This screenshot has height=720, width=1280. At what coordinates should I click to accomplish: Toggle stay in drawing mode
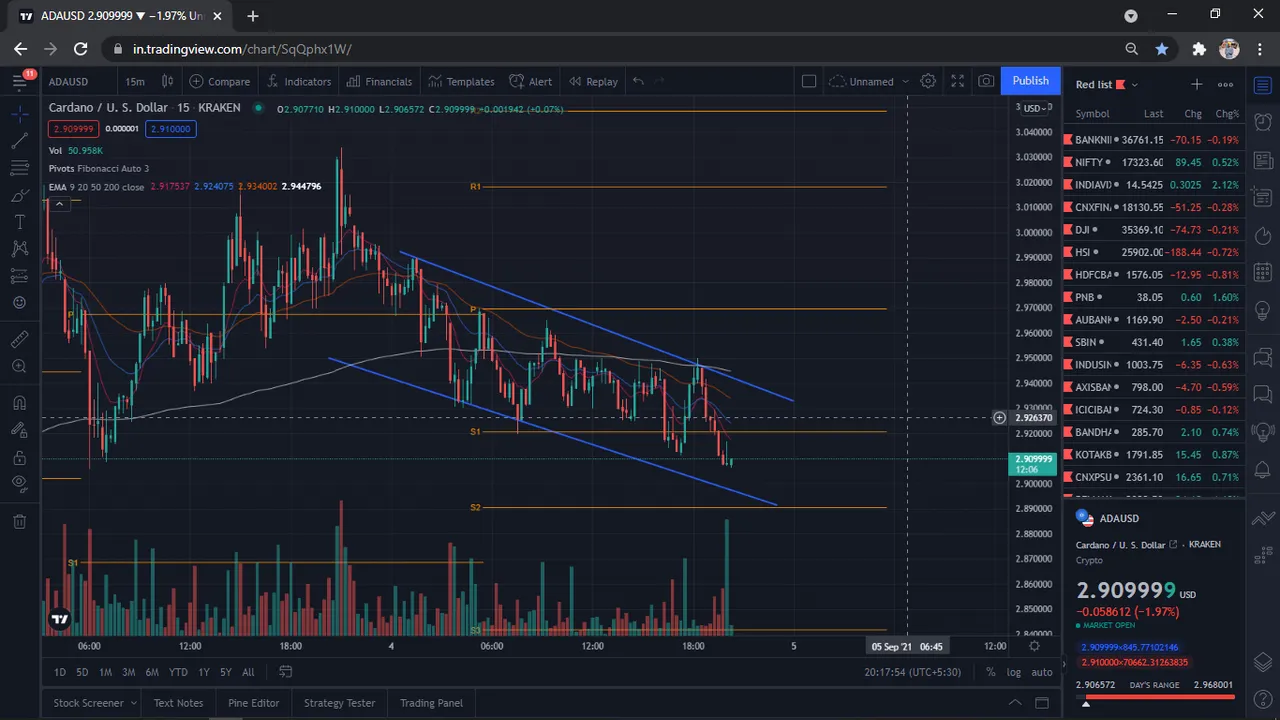point(19,431)
